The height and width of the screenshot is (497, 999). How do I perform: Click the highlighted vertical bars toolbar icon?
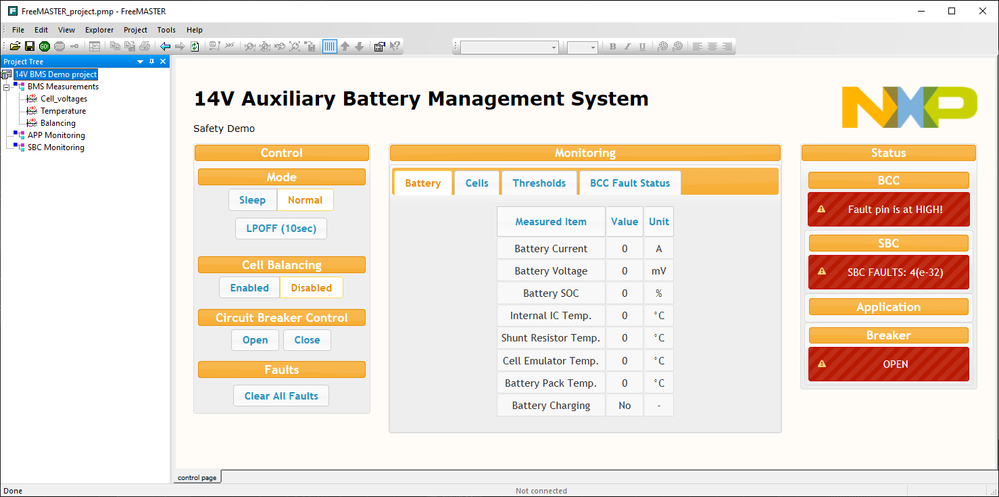pyautogui.click(x=329, y=47)
